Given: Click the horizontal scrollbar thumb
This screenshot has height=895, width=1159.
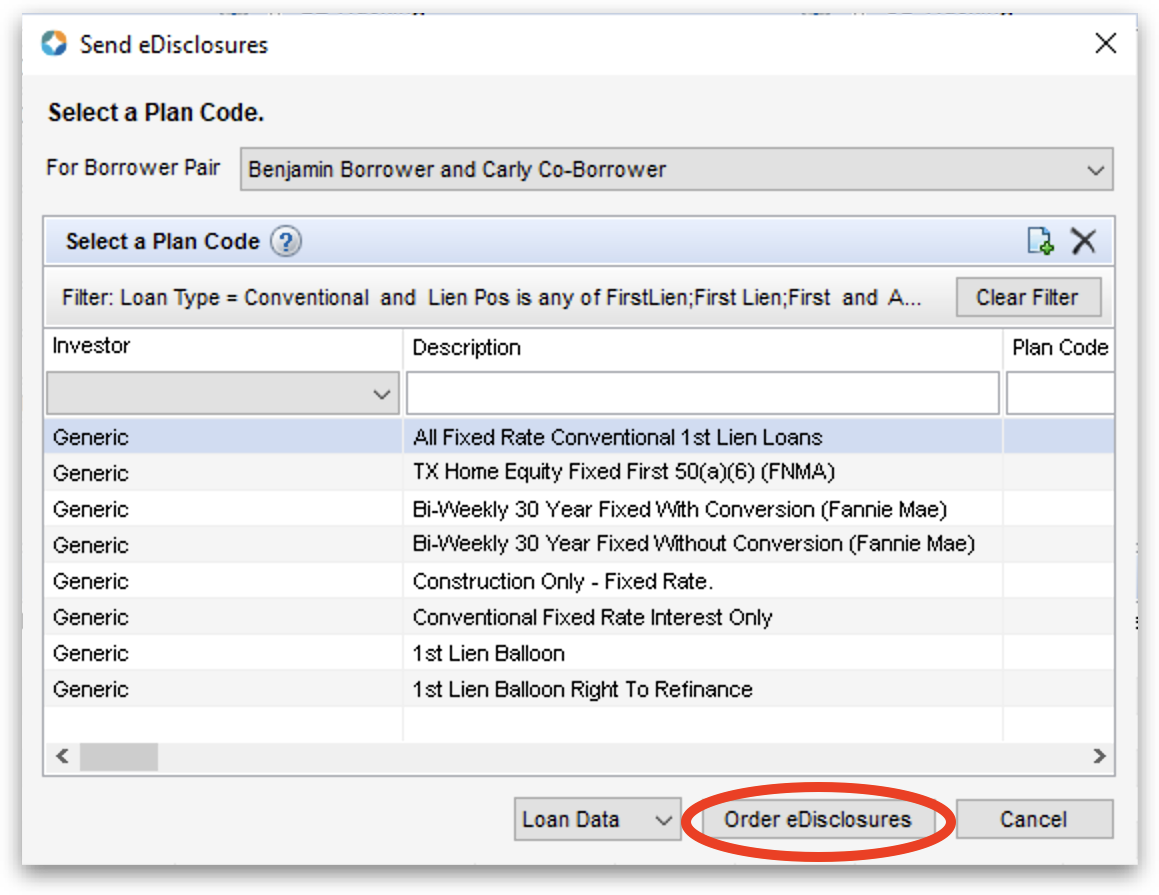Looking at the screenshot, I should (x=118, y=756).
